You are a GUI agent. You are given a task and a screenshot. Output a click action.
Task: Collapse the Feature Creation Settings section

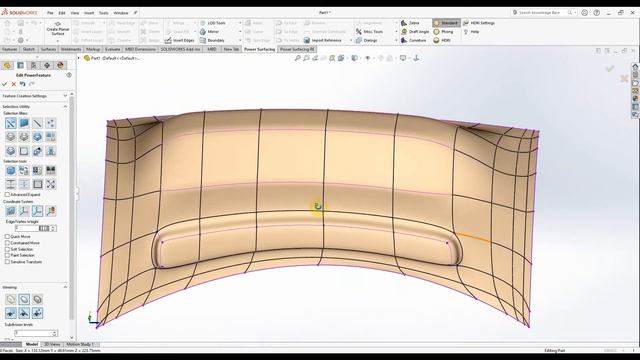65,96
